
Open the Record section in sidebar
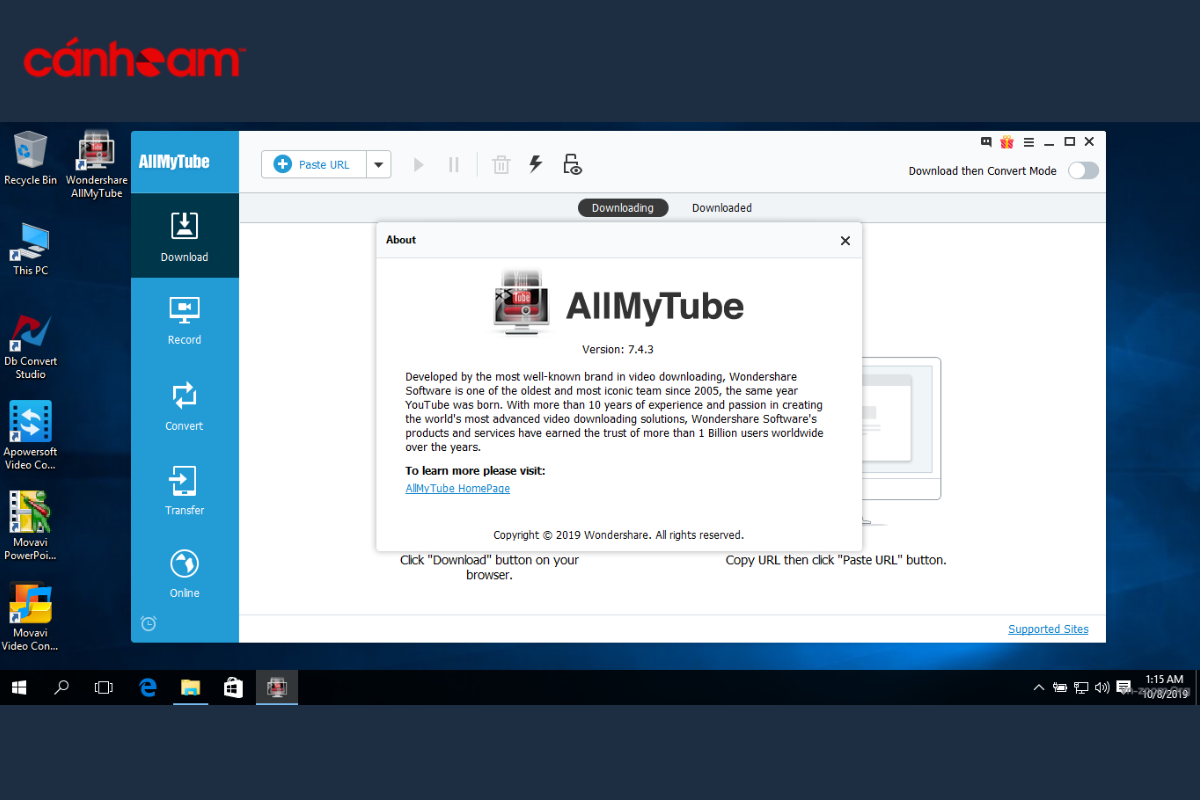(184, 320)
